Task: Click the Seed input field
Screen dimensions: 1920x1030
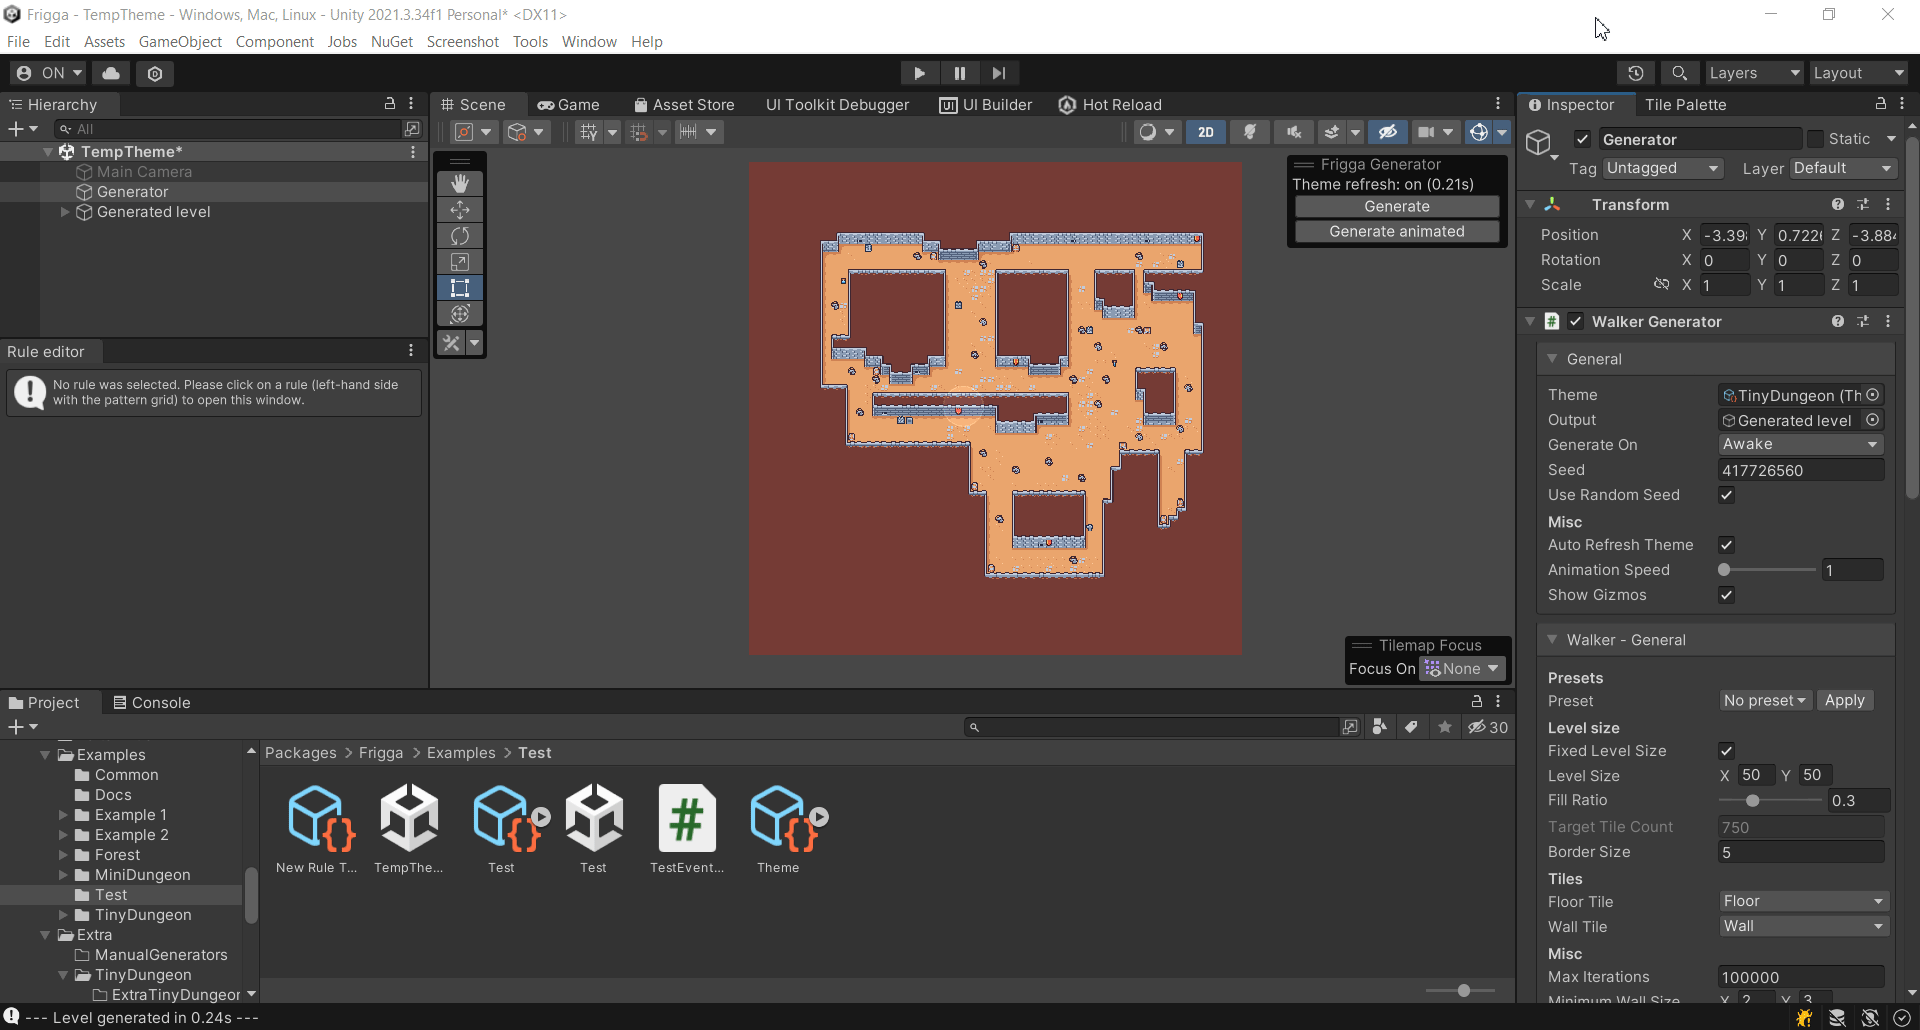Action: pos(1801,471)
